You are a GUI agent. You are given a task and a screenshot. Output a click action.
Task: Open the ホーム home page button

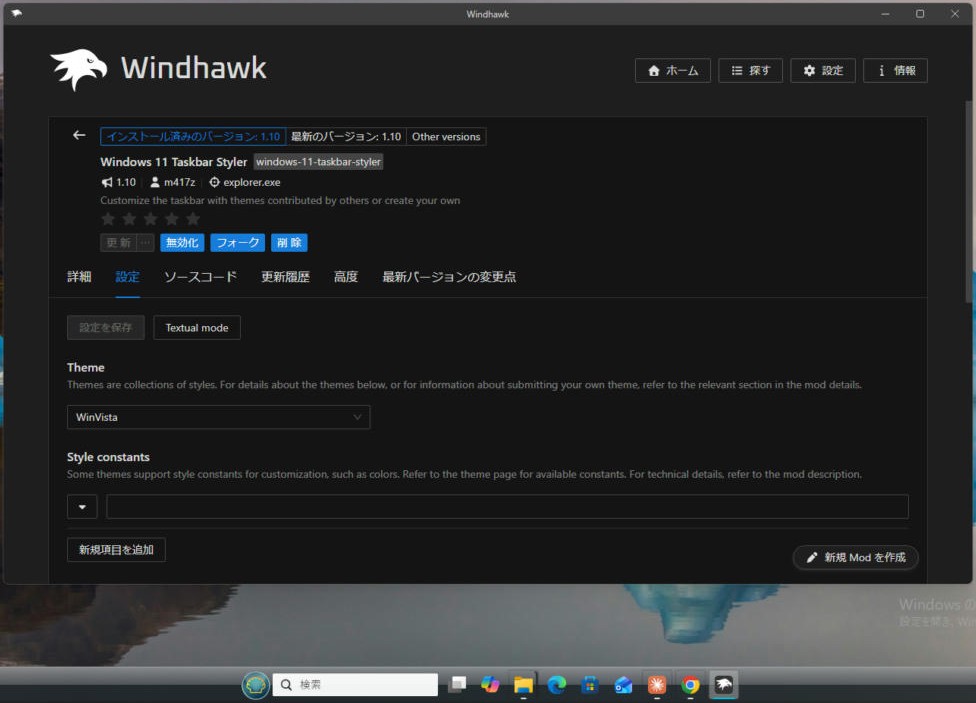(672, 70)
